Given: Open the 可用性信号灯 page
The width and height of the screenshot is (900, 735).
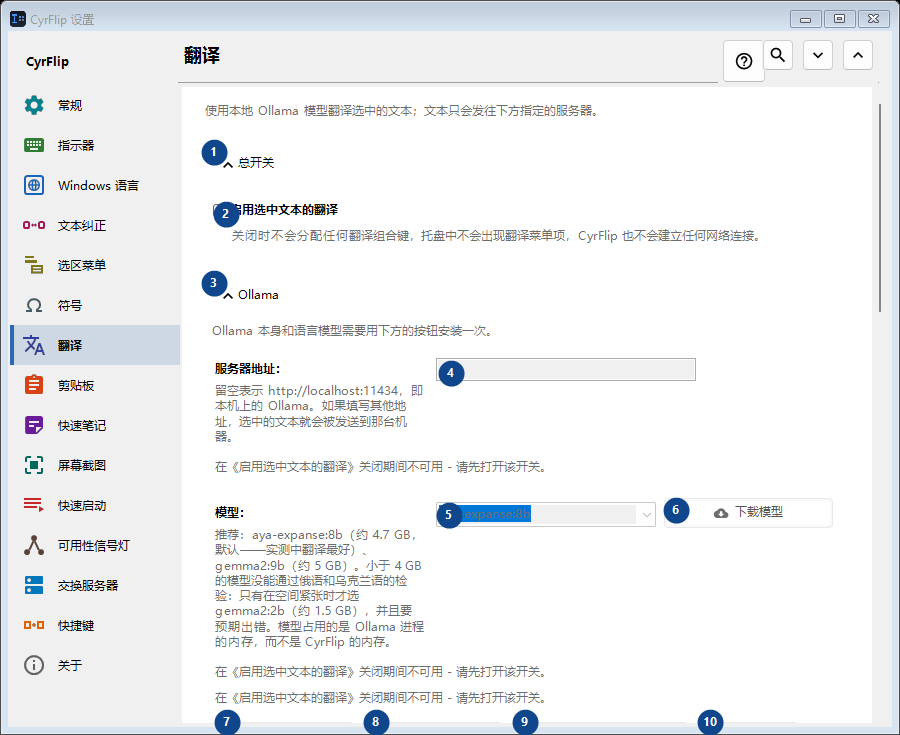Looking at the screenshot, I should point(95,545).
